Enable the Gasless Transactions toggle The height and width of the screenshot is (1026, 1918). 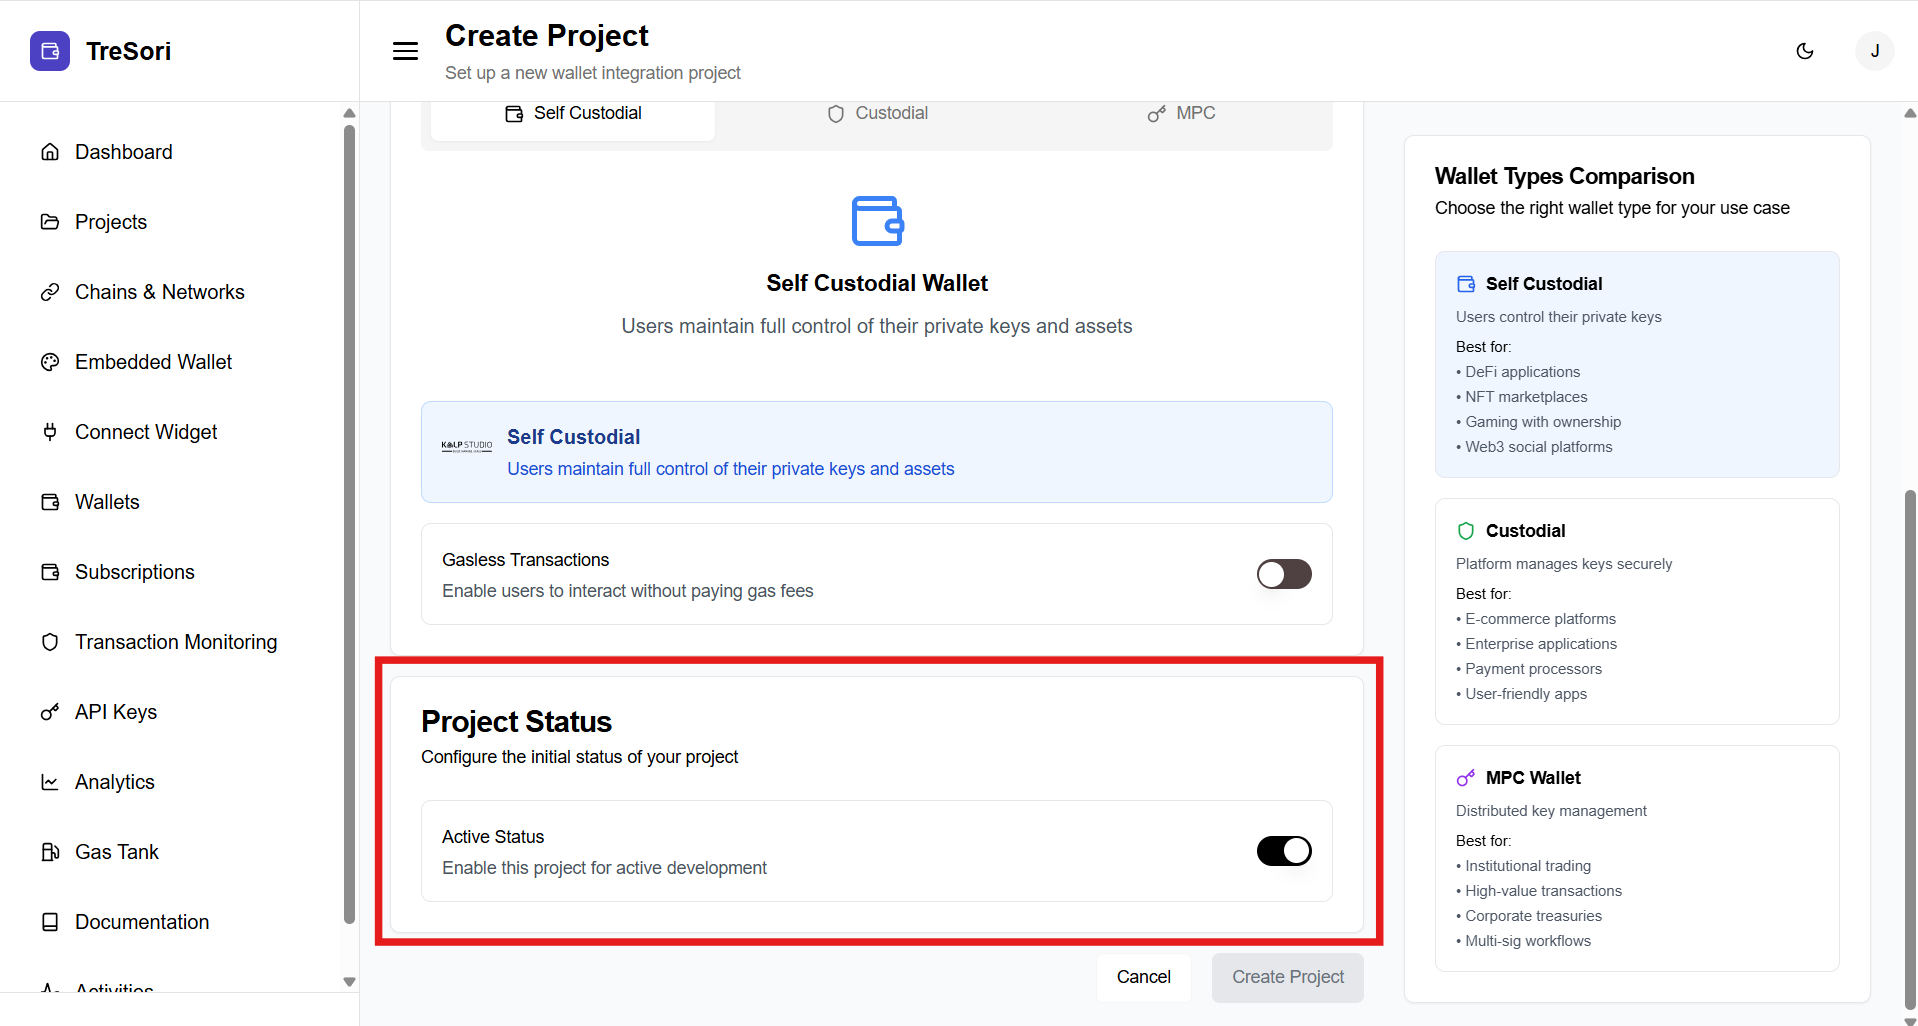(x=1283, y=574)
